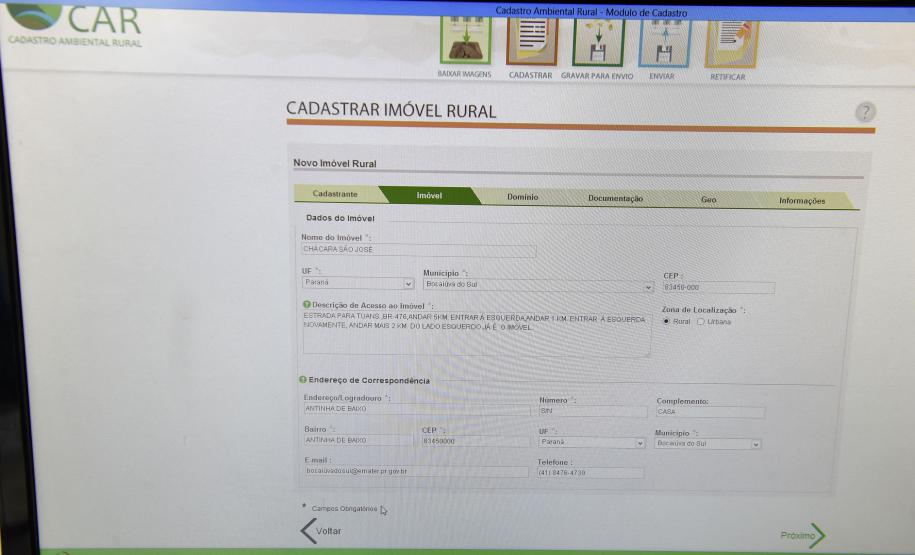Go to the Geo tab

click(708, 200)
